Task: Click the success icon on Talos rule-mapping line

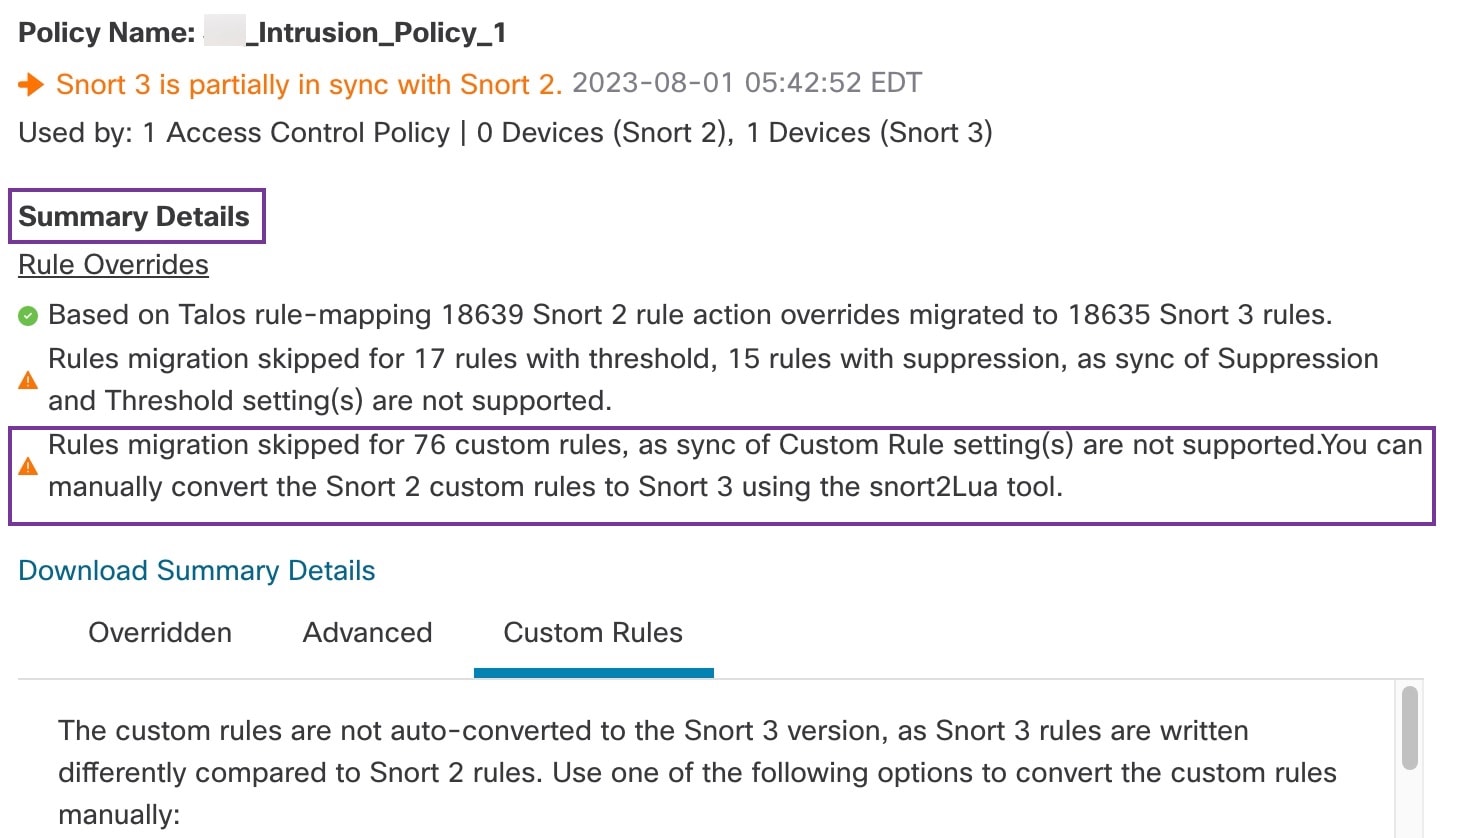Action: pyautogui.click(x=28, y=314)
